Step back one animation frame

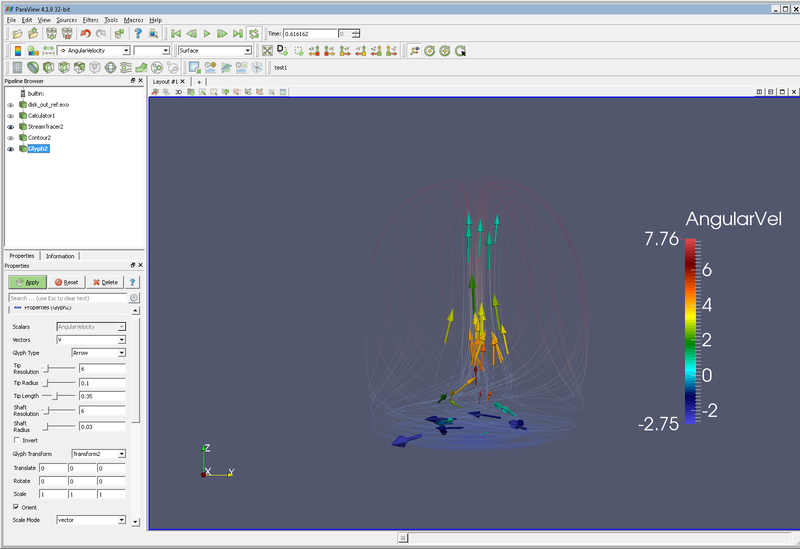(191, 34)
